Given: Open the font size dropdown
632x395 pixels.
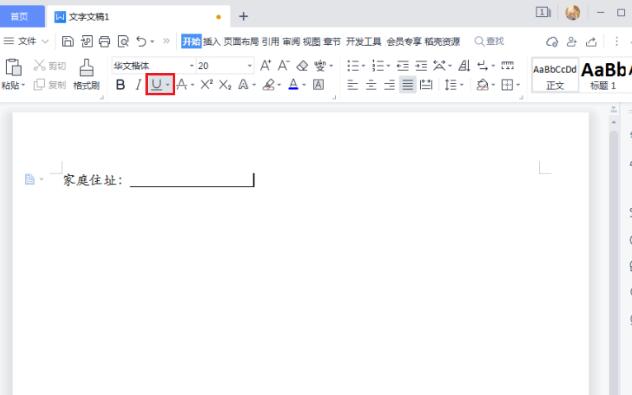Looking at the screenshot, I should click(249, 65).
